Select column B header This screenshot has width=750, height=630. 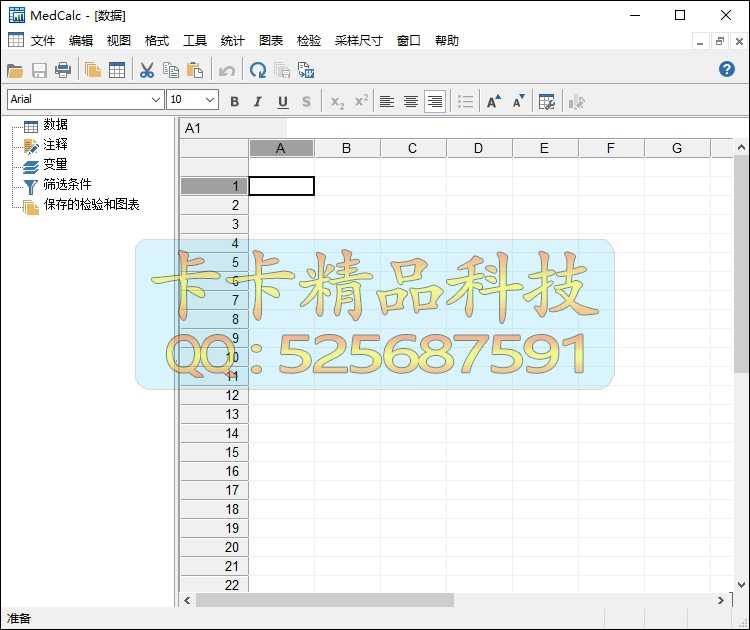coord(347,148)
